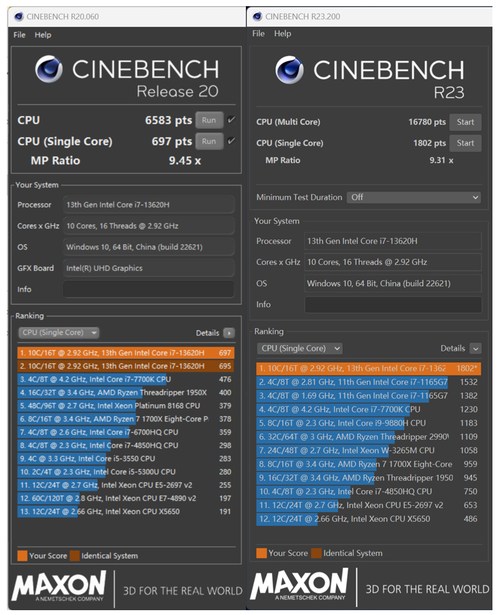500x615 pixels.
Task: Select R23 ranking row Threadripper 2990
Action: [369, 437]
